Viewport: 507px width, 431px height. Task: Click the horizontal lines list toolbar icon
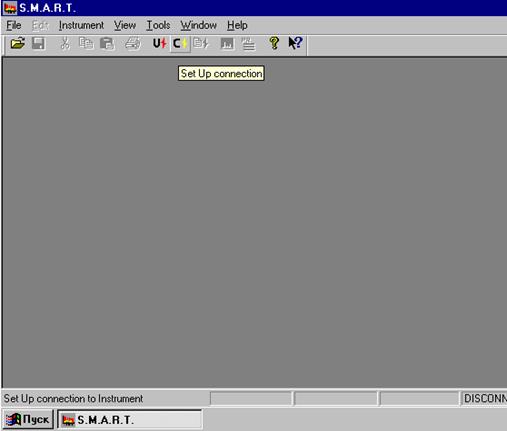click(x=248, y=44)
